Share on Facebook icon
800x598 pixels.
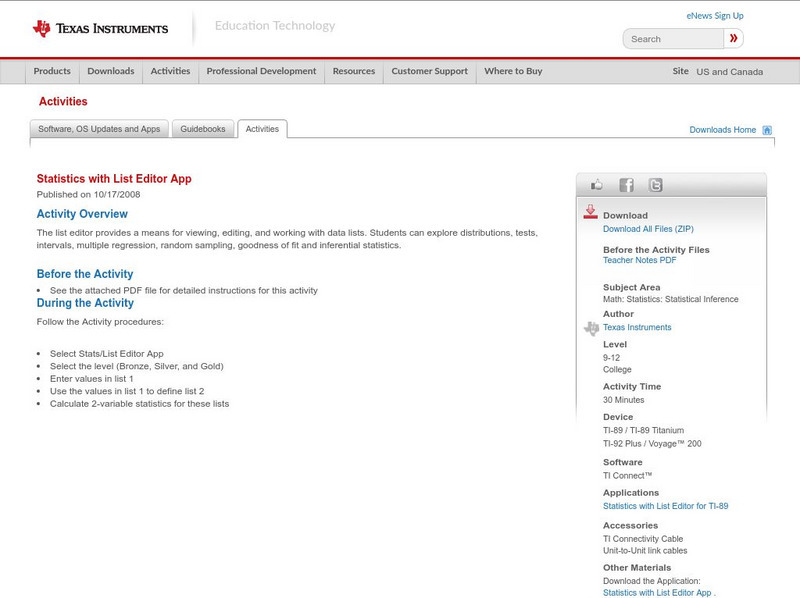click(x=627, y=185)
